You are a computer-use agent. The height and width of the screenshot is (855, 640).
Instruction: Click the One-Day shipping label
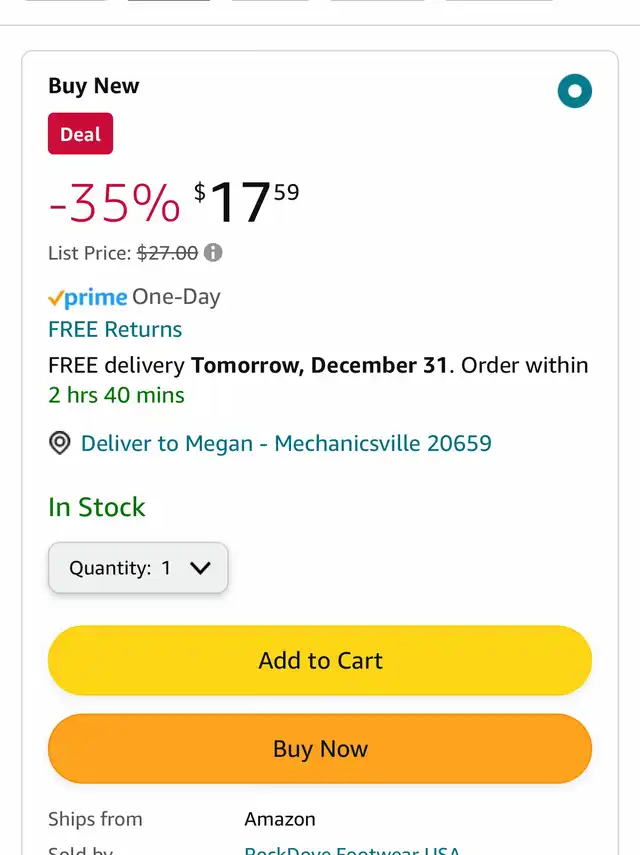click(176, 297)
